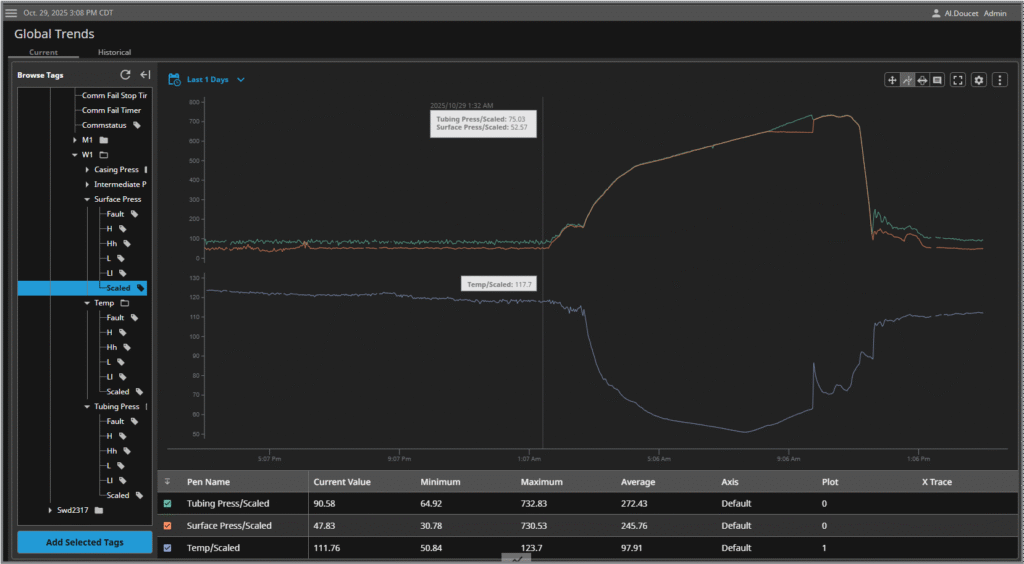Refresh the Browse Tags tree
The image size is (1024, 564).
tap(125, 75)
